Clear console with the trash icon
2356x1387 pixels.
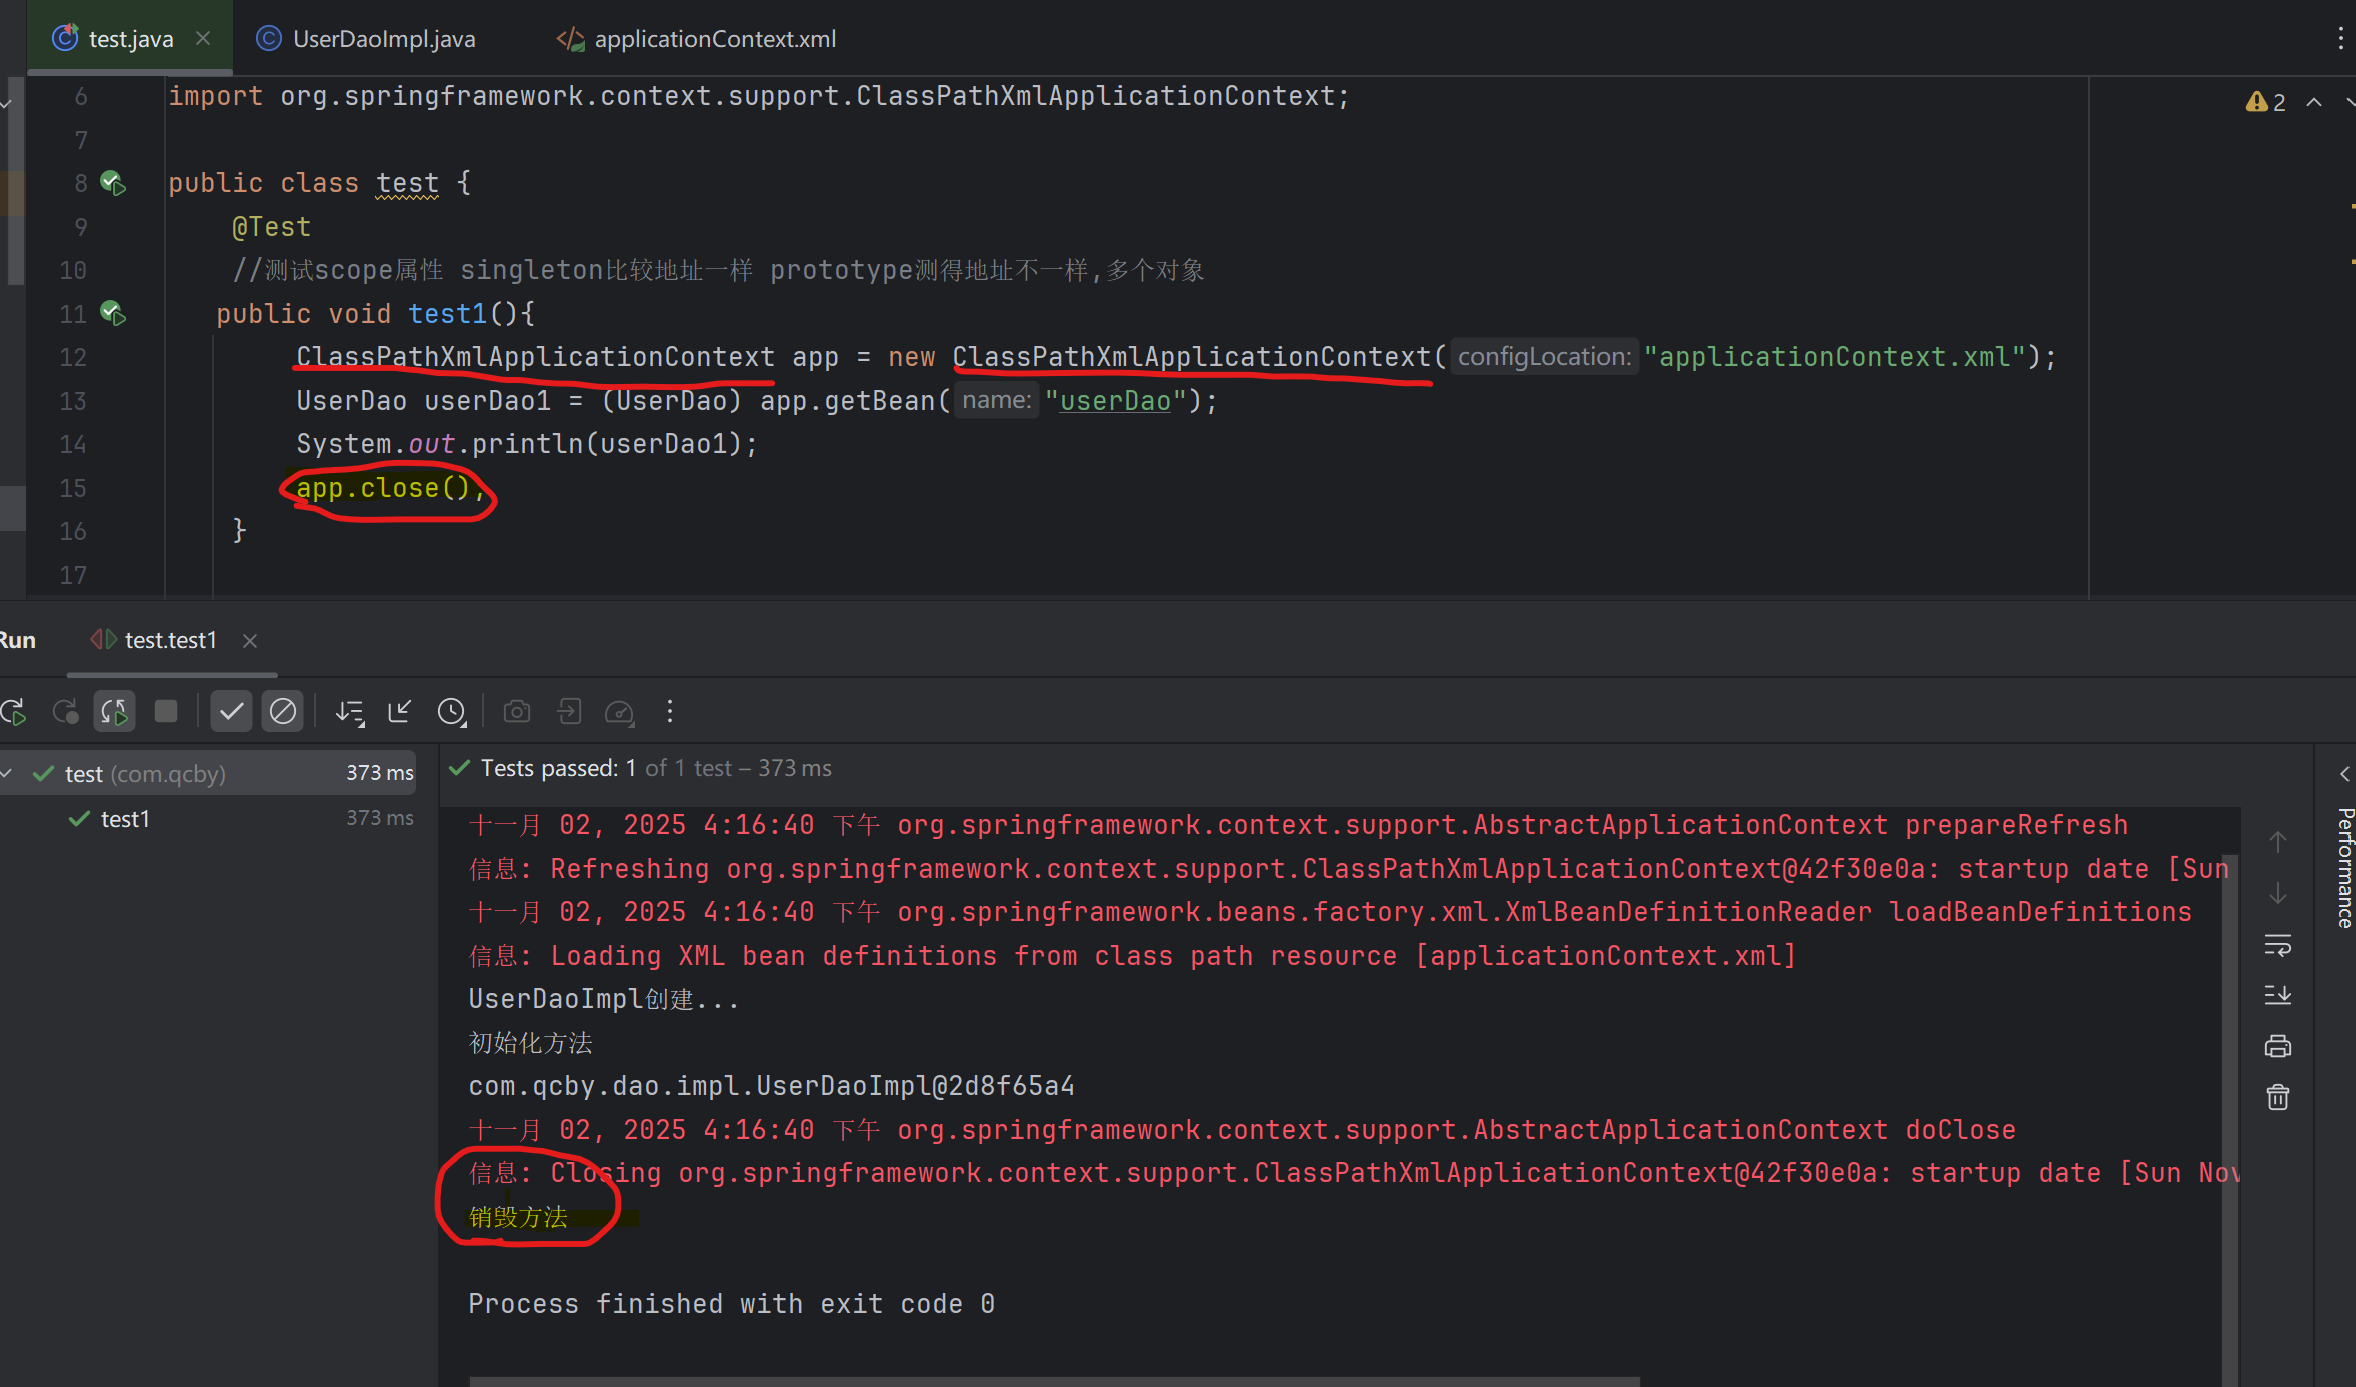coord(2277,1097)
